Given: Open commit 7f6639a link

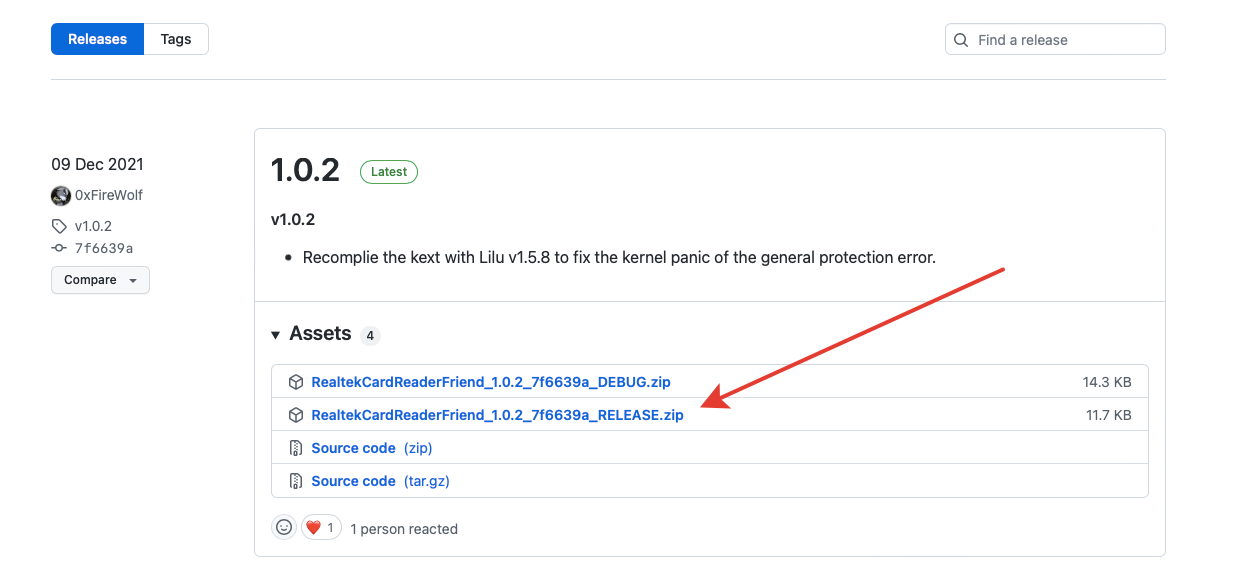Looking at the screenshot, I should coord(104,248).
